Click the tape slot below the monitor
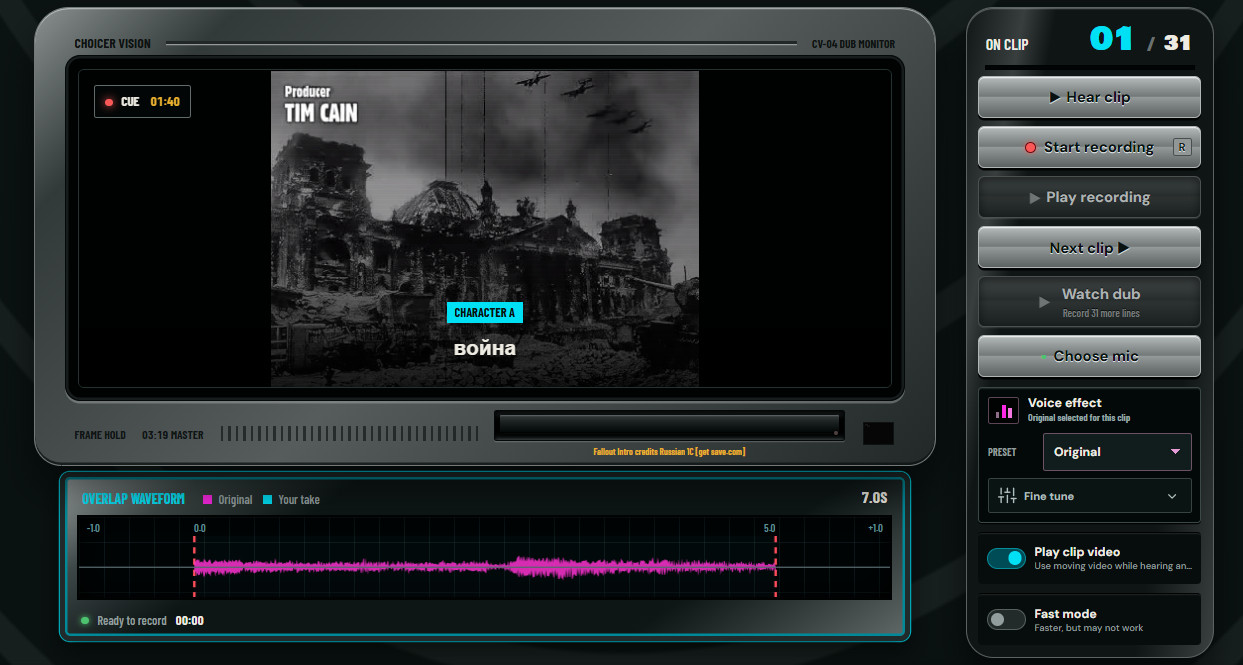Image resolution: width=1243 pixels, height=665 pixels. [669, 425]
